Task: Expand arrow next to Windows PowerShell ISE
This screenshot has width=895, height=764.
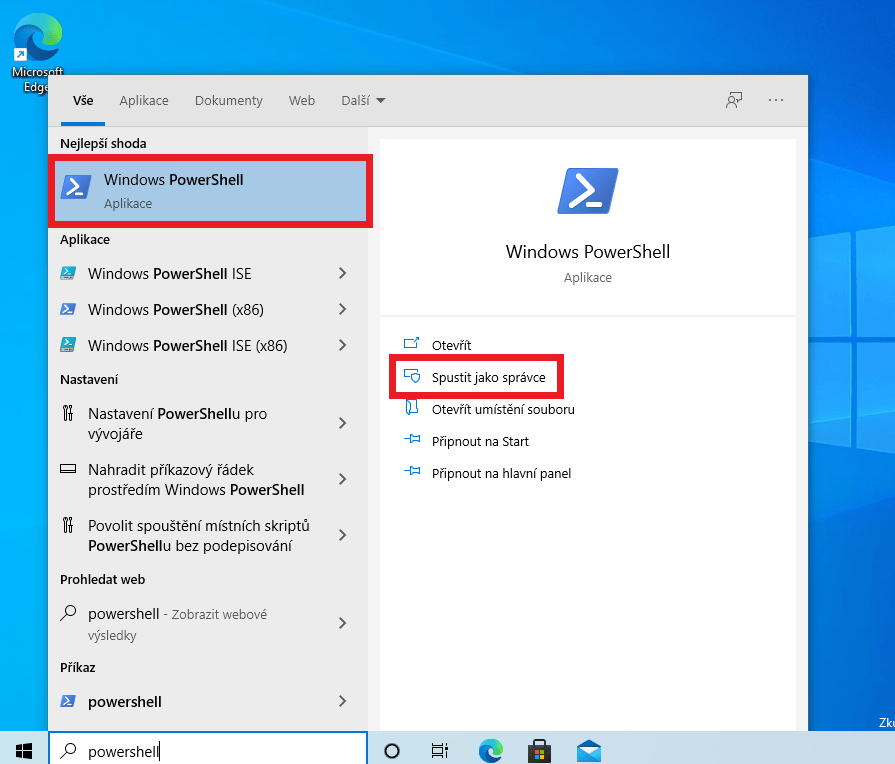Action: 342,274
